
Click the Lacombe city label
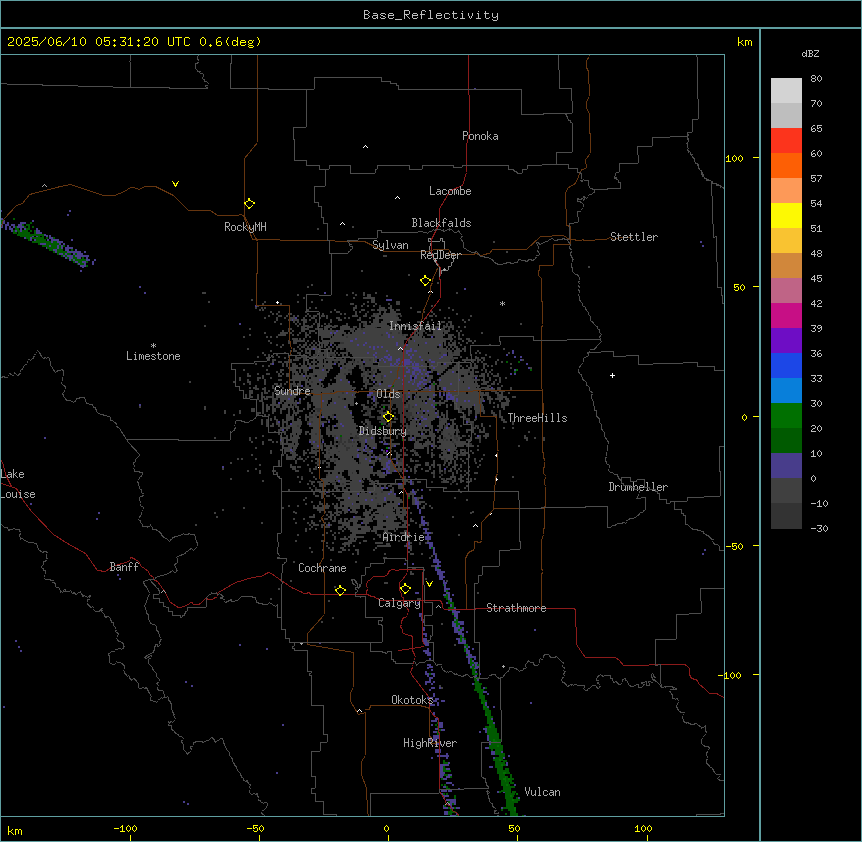tap(450, 191)
